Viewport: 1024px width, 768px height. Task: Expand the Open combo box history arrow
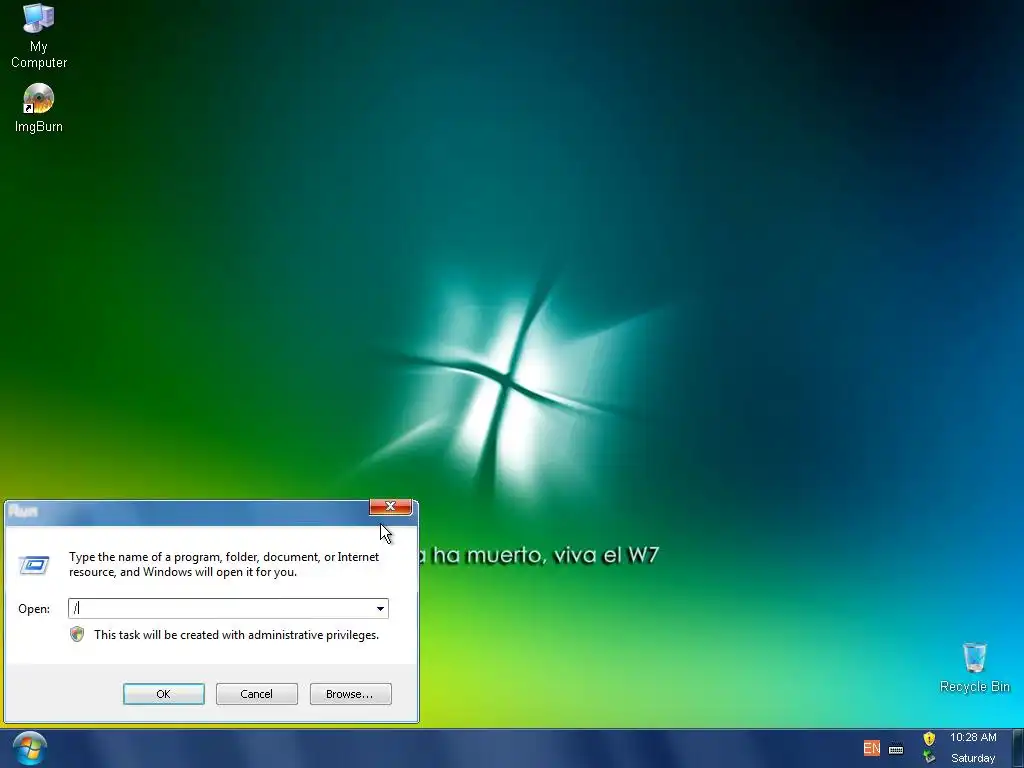[x=380, y=609]
